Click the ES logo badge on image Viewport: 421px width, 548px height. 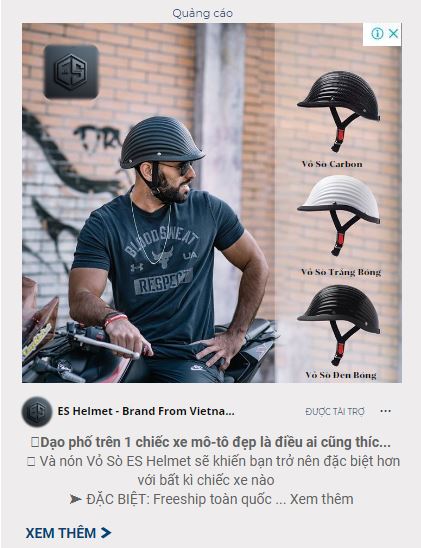point(71,72)
